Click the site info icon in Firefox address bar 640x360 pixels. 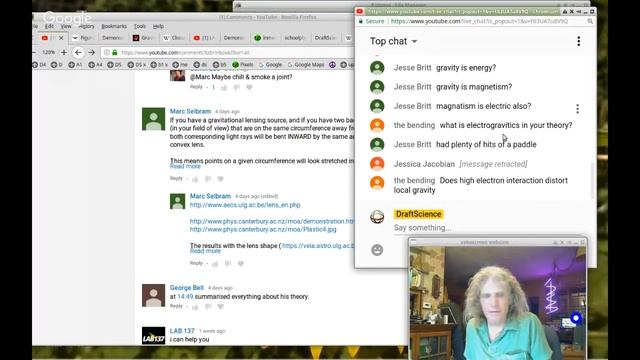[107, 52]
